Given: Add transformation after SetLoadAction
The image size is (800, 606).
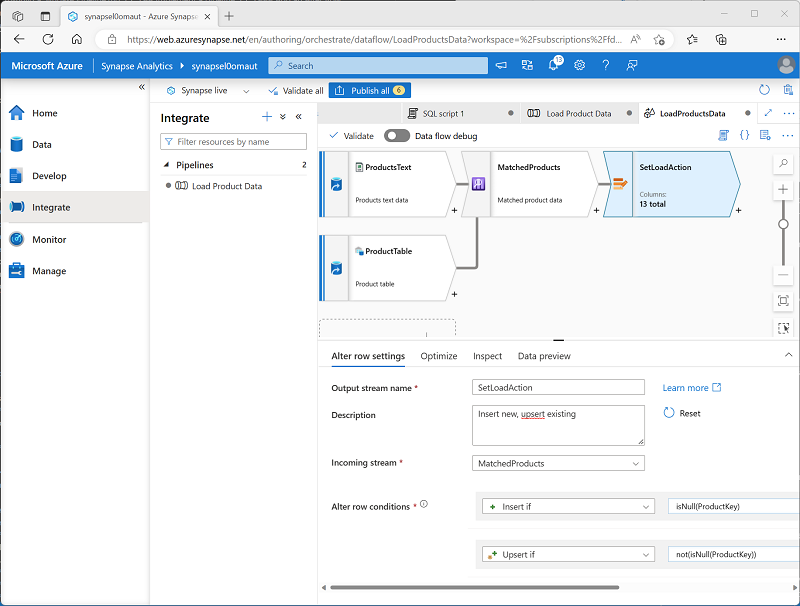Looking at the screenshot, I should coord(738,210).
